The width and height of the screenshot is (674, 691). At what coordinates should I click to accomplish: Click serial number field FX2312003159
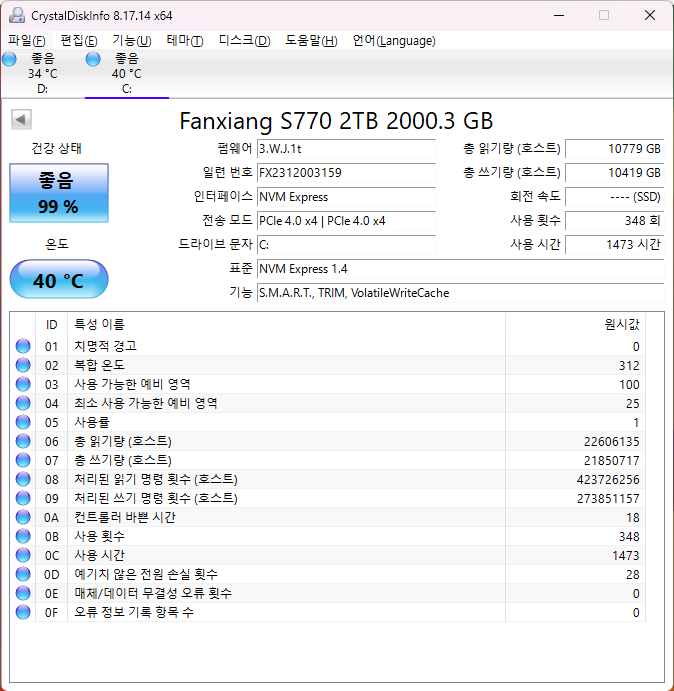click(346, 173)
